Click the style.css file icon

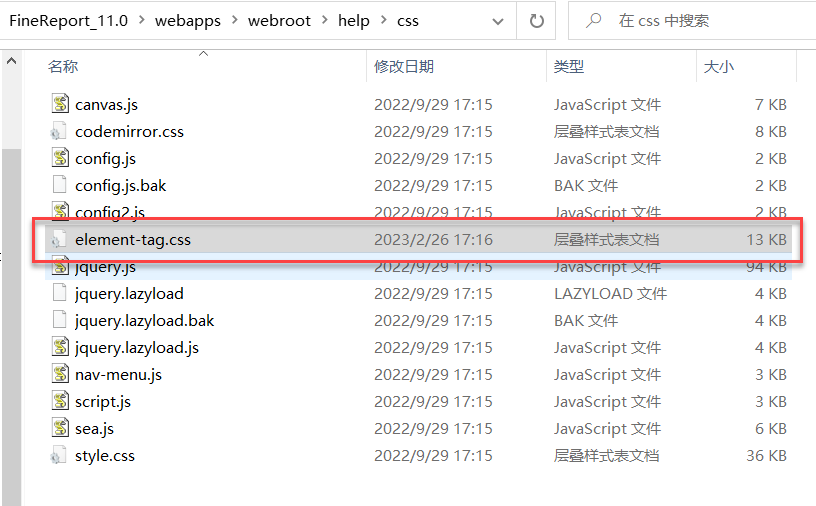[x=59, y=455]
